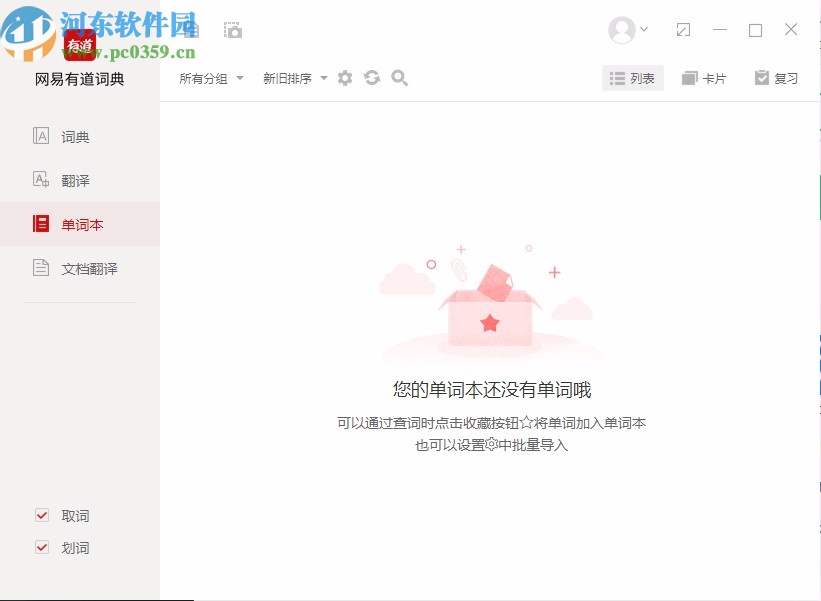Switch to mini window mode icon

click(684, 30)
